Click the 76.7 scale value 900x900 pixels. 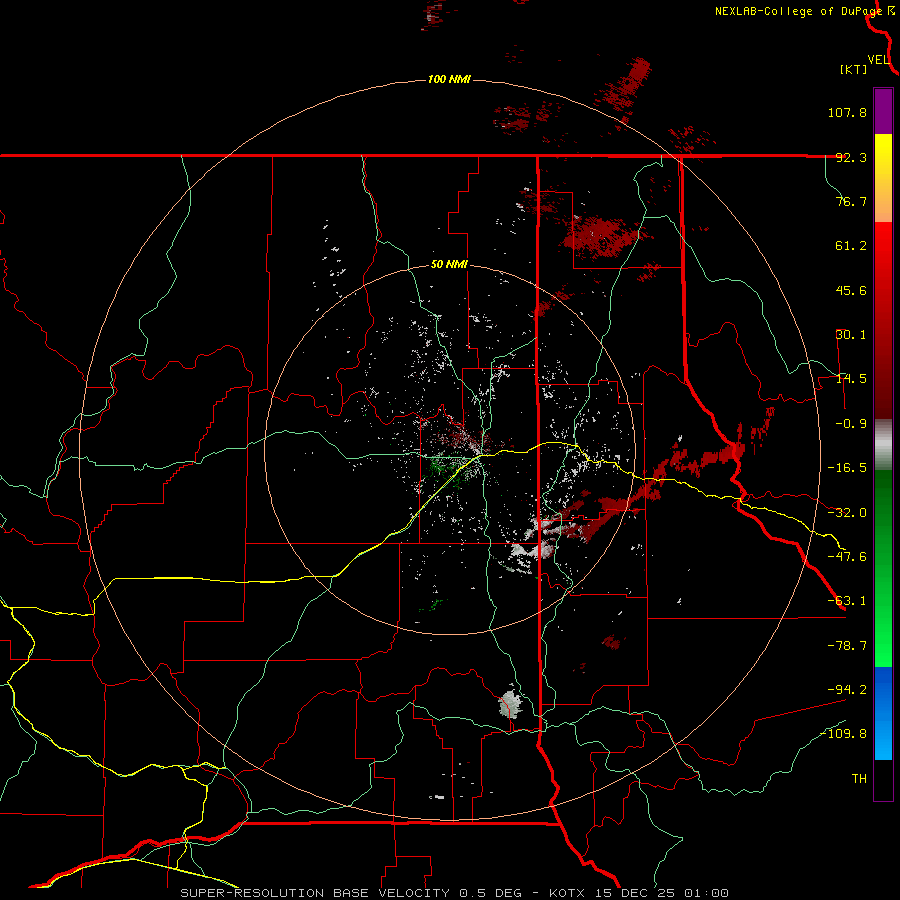(x=851, y=201)
